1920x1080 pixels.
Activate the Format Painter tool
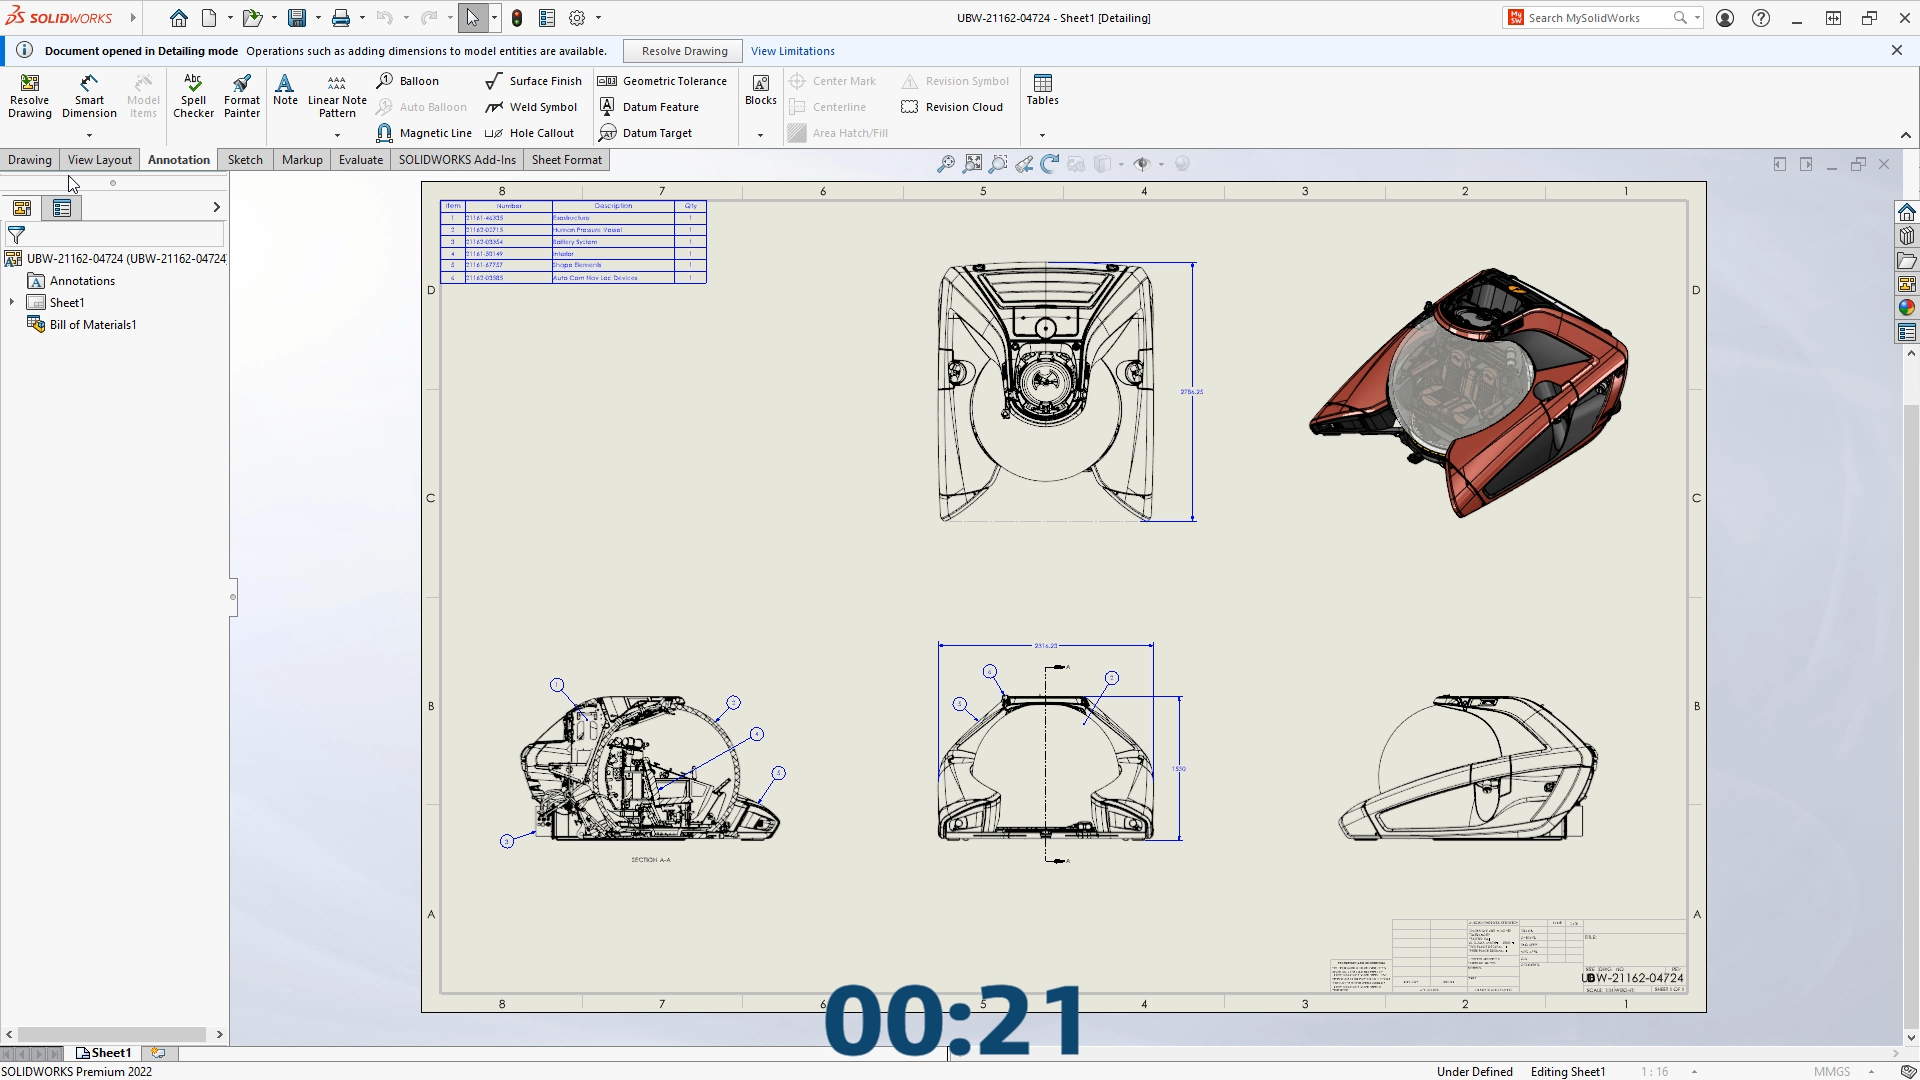click(241, 96)
